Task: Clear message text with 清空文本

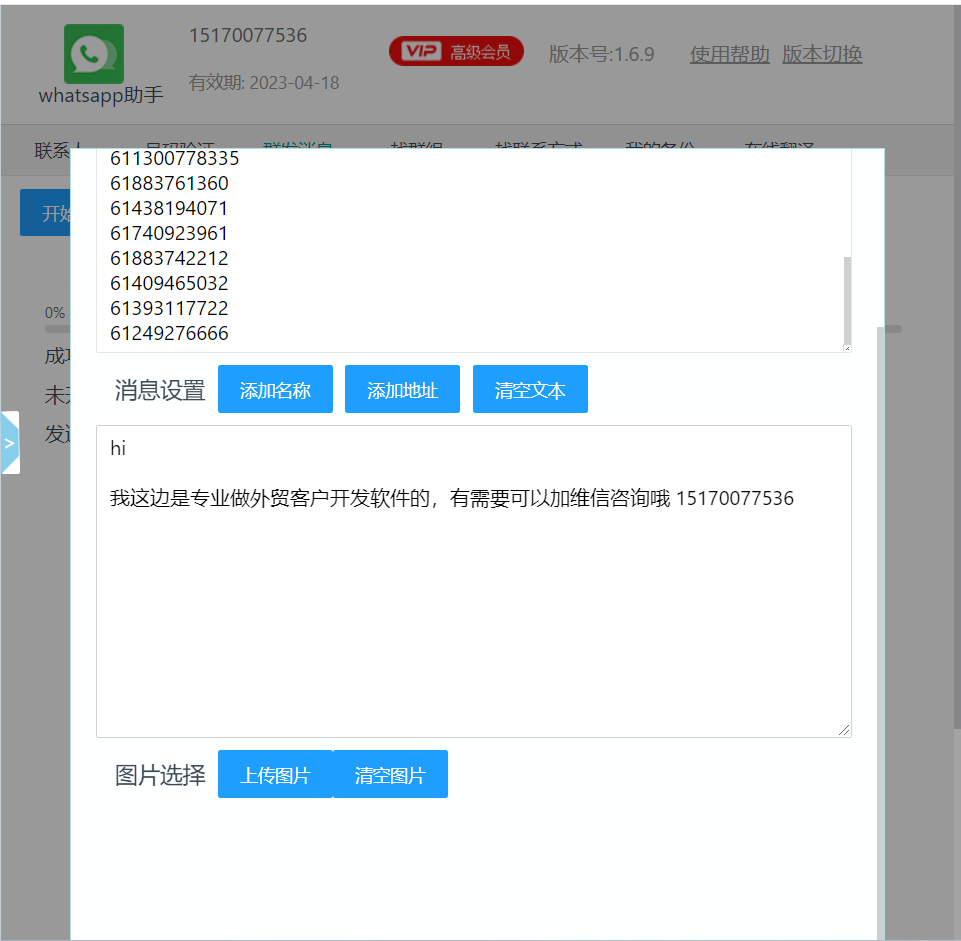Action: coord(530,390)
